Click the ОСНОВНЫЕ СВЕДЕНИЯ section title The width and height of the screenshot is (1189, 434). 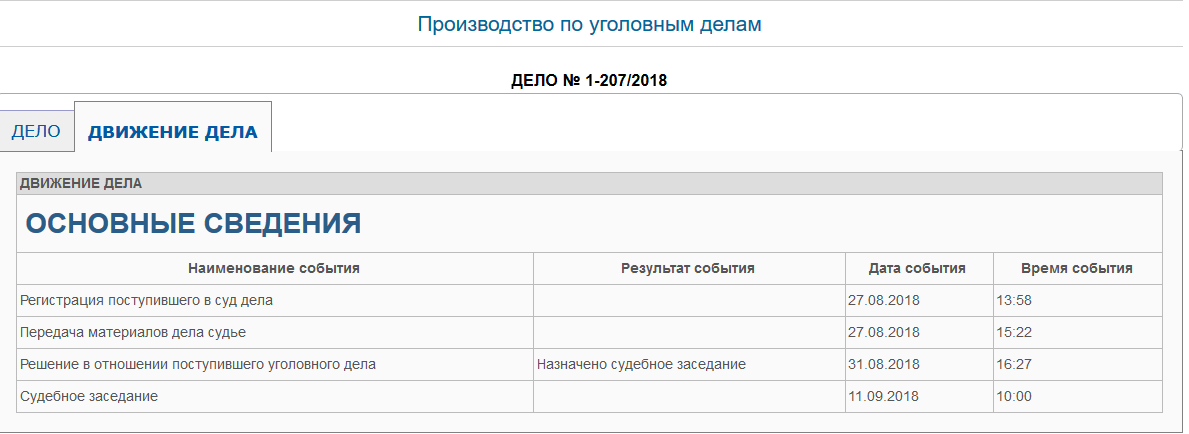pyautogui.click(x=193, y=223)
